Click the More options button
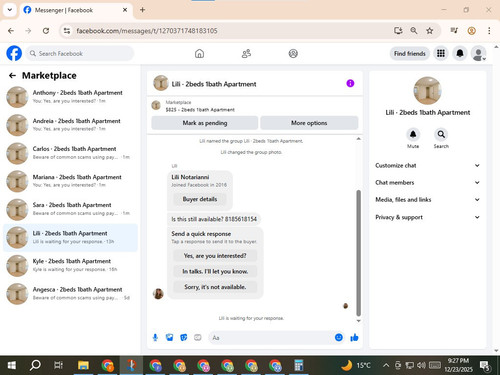The height and width of the screenshot is (375, 500). pos(309,123)
